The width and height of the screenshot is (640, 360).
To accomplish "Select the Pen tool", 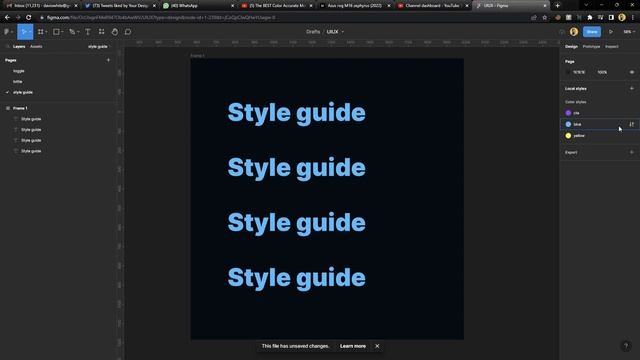I will (x=72, y=31).
